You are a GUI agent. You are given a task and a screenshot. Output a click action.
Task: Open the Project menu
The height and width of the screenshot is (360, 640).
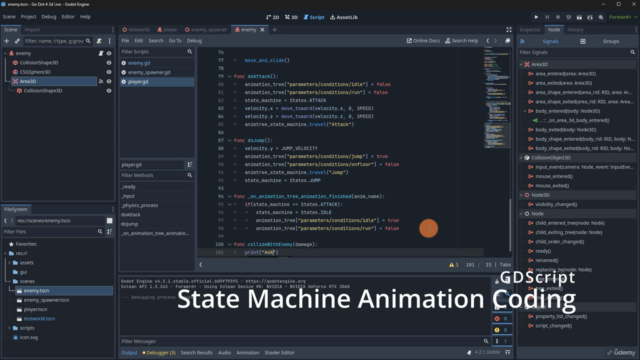29,17
